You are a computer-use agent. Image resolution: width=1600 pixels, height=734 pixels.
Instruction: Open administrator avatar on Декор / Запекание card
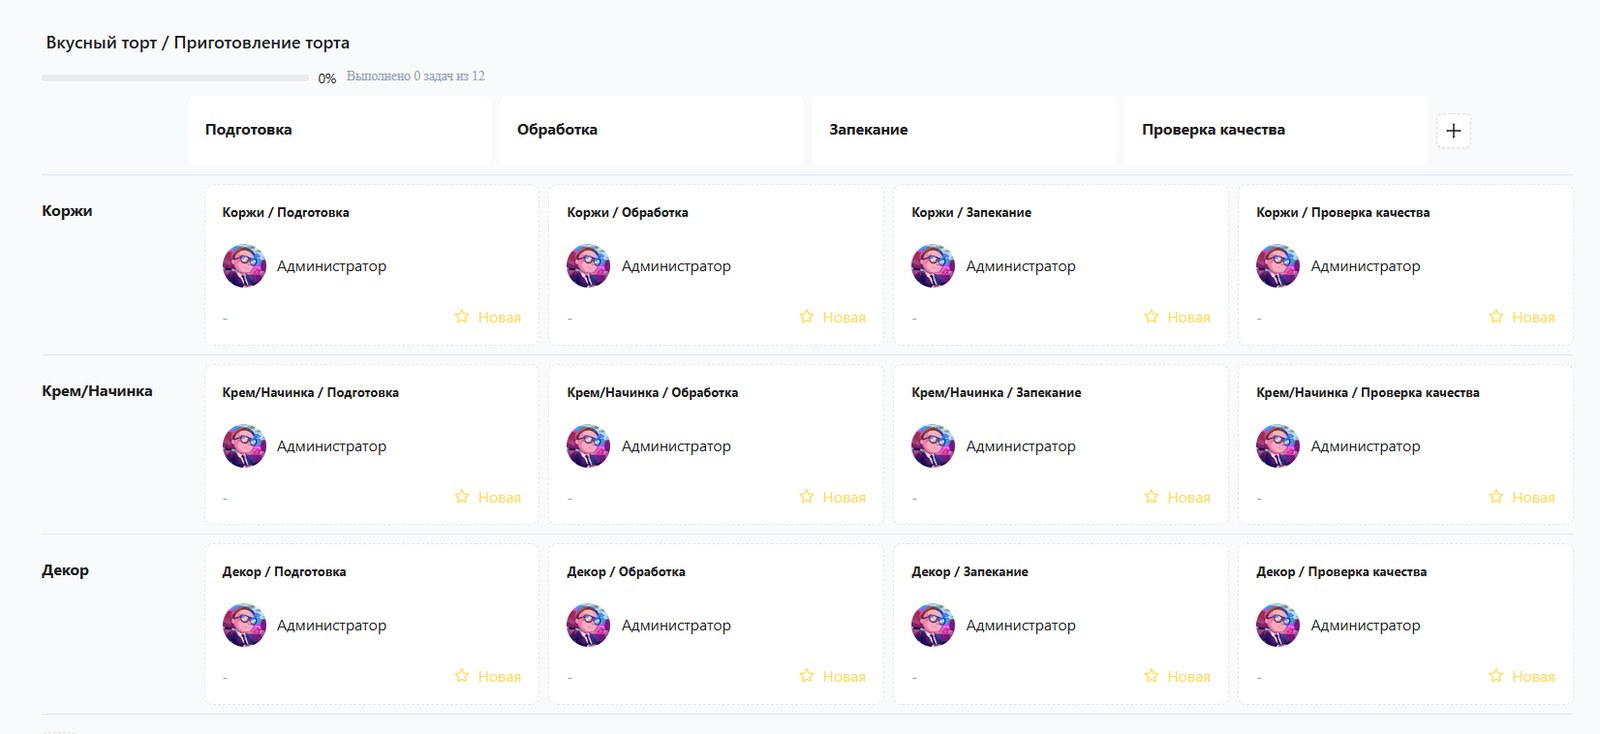click(933, 625)
